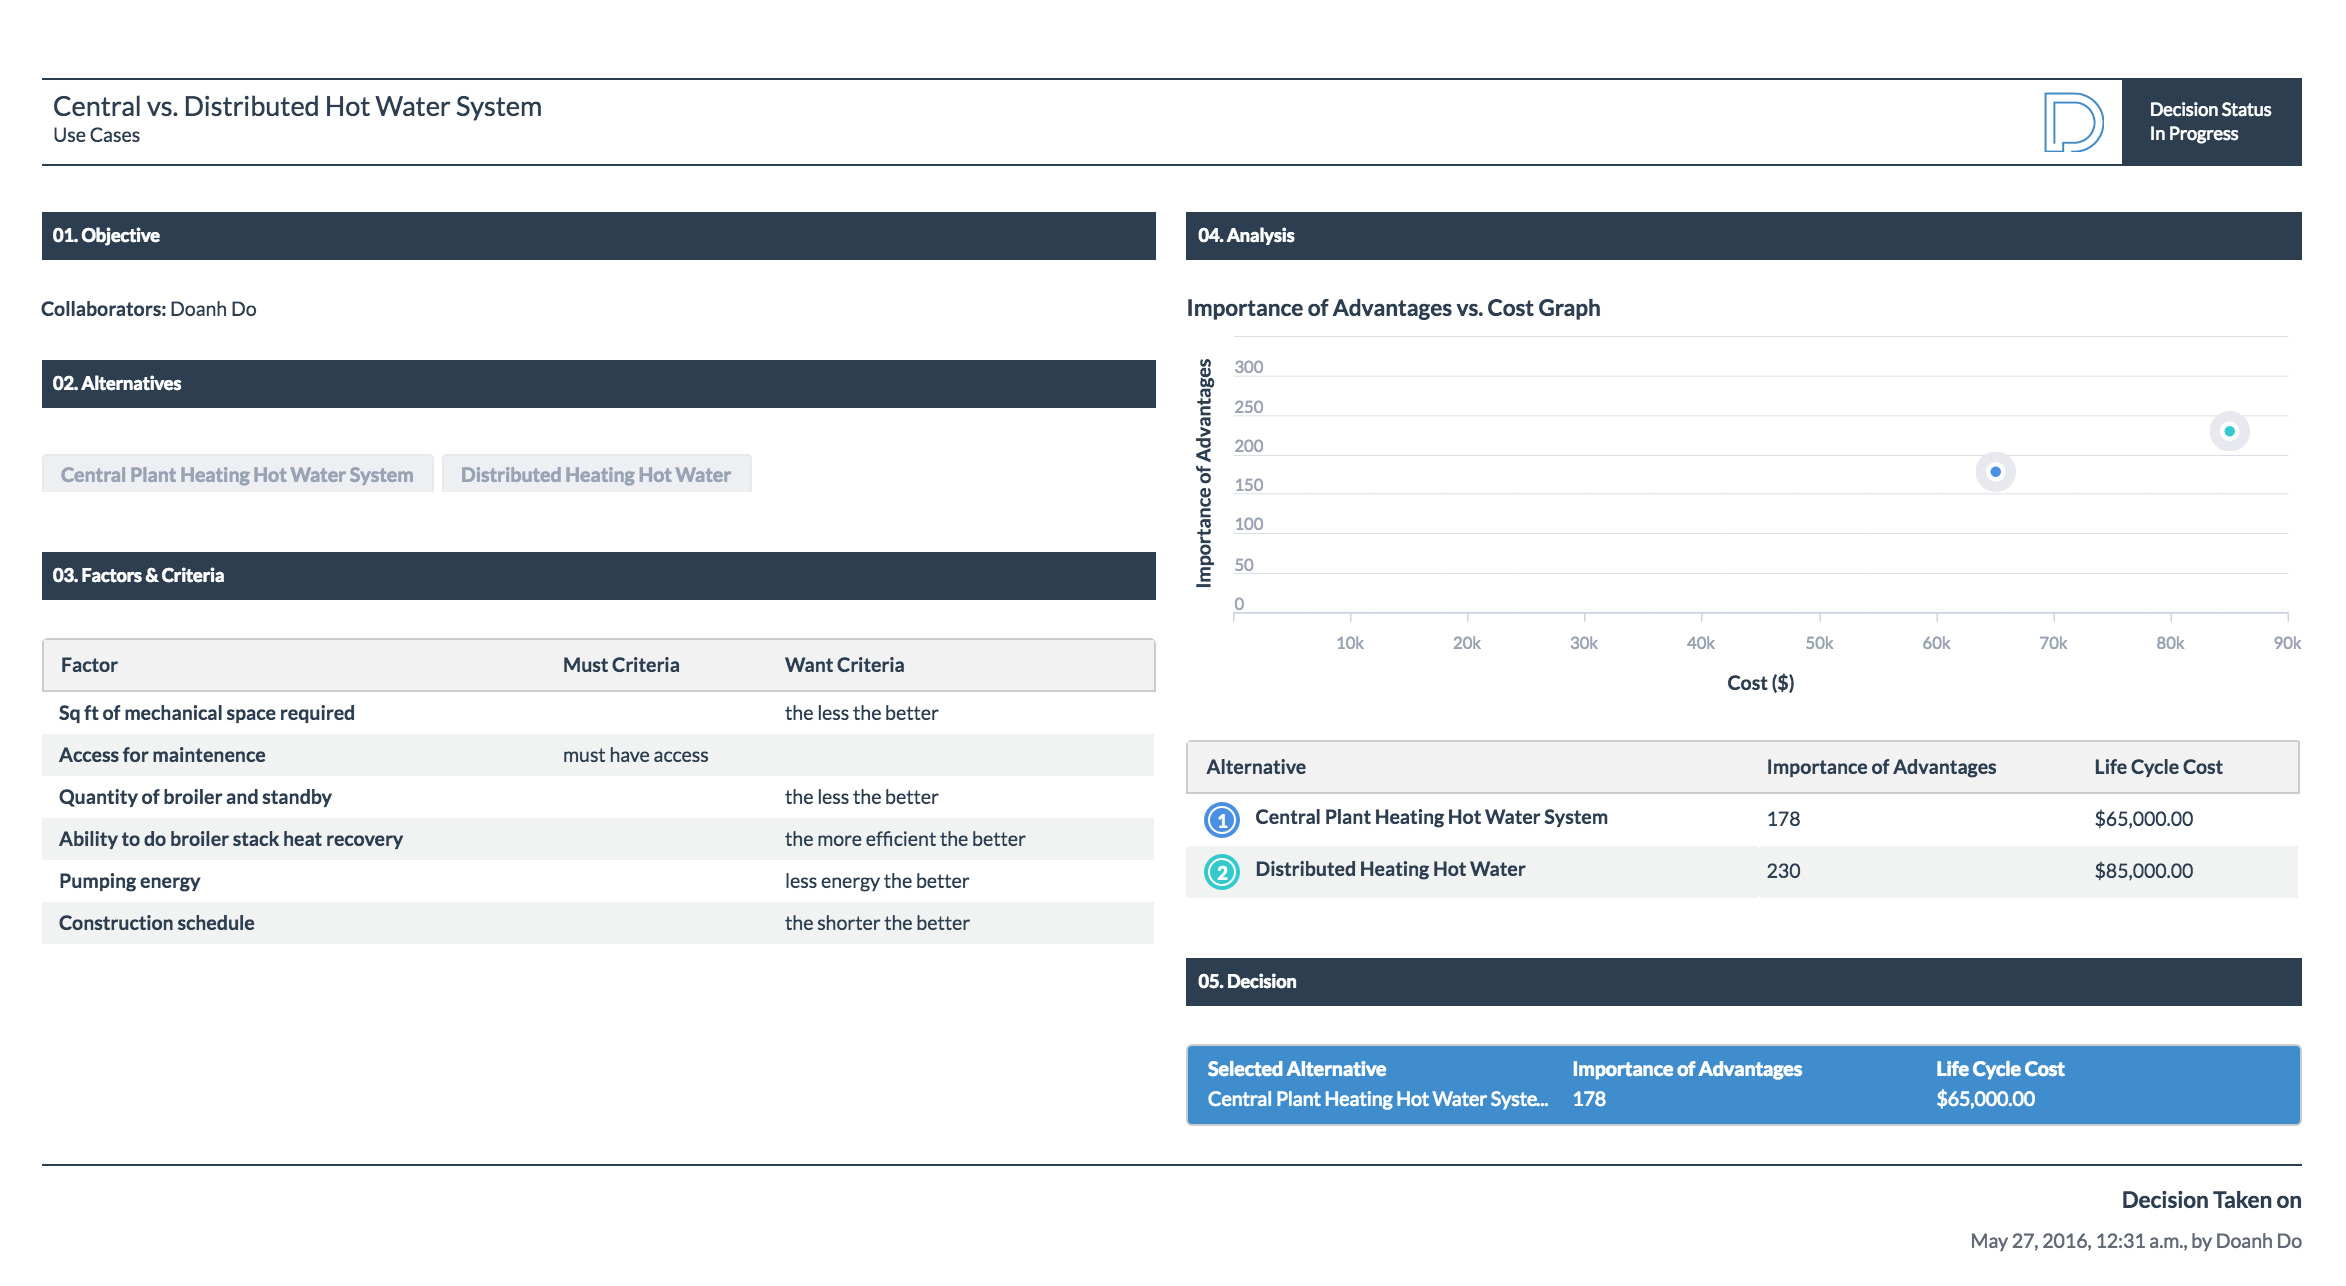Click the 02. Alternatives section header
This screenshot has width=2346, height=1286.
click(598, 384)
